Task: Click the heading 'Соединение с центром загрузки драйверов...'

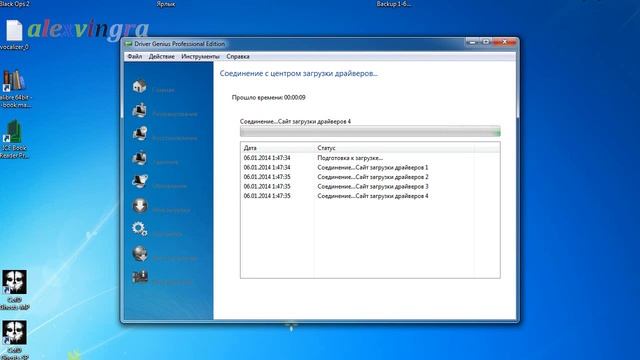Action: click(x=299, y=73)
